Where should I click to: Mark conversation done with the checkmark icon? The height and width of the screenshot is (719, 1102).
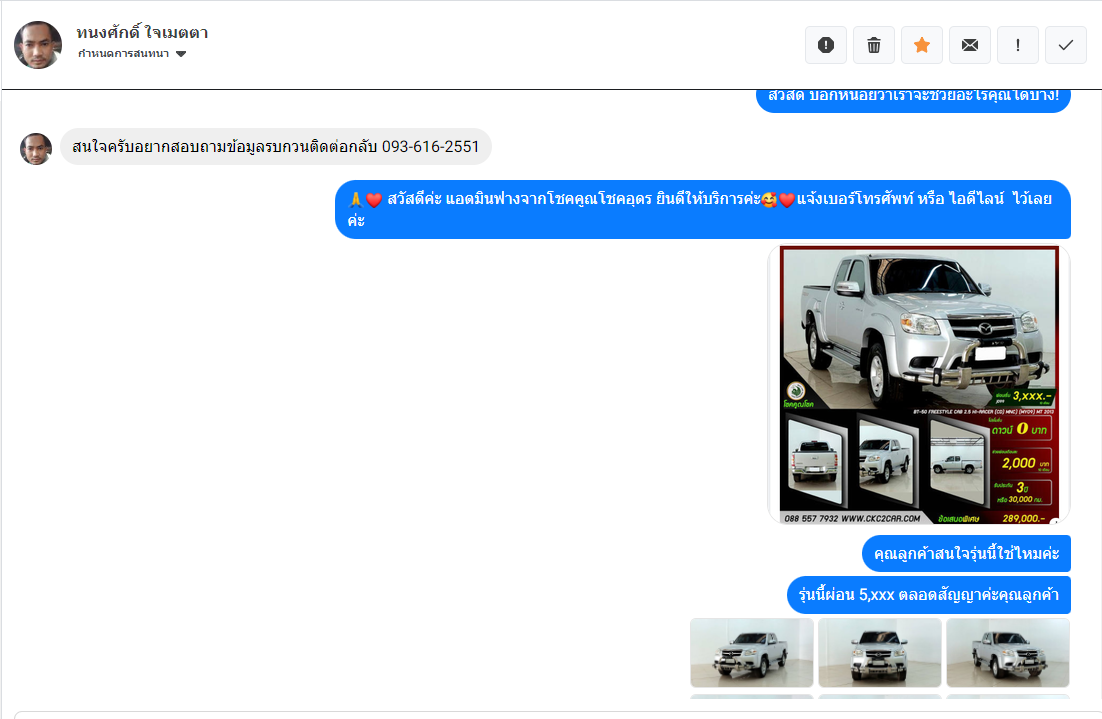[1066, 45]
